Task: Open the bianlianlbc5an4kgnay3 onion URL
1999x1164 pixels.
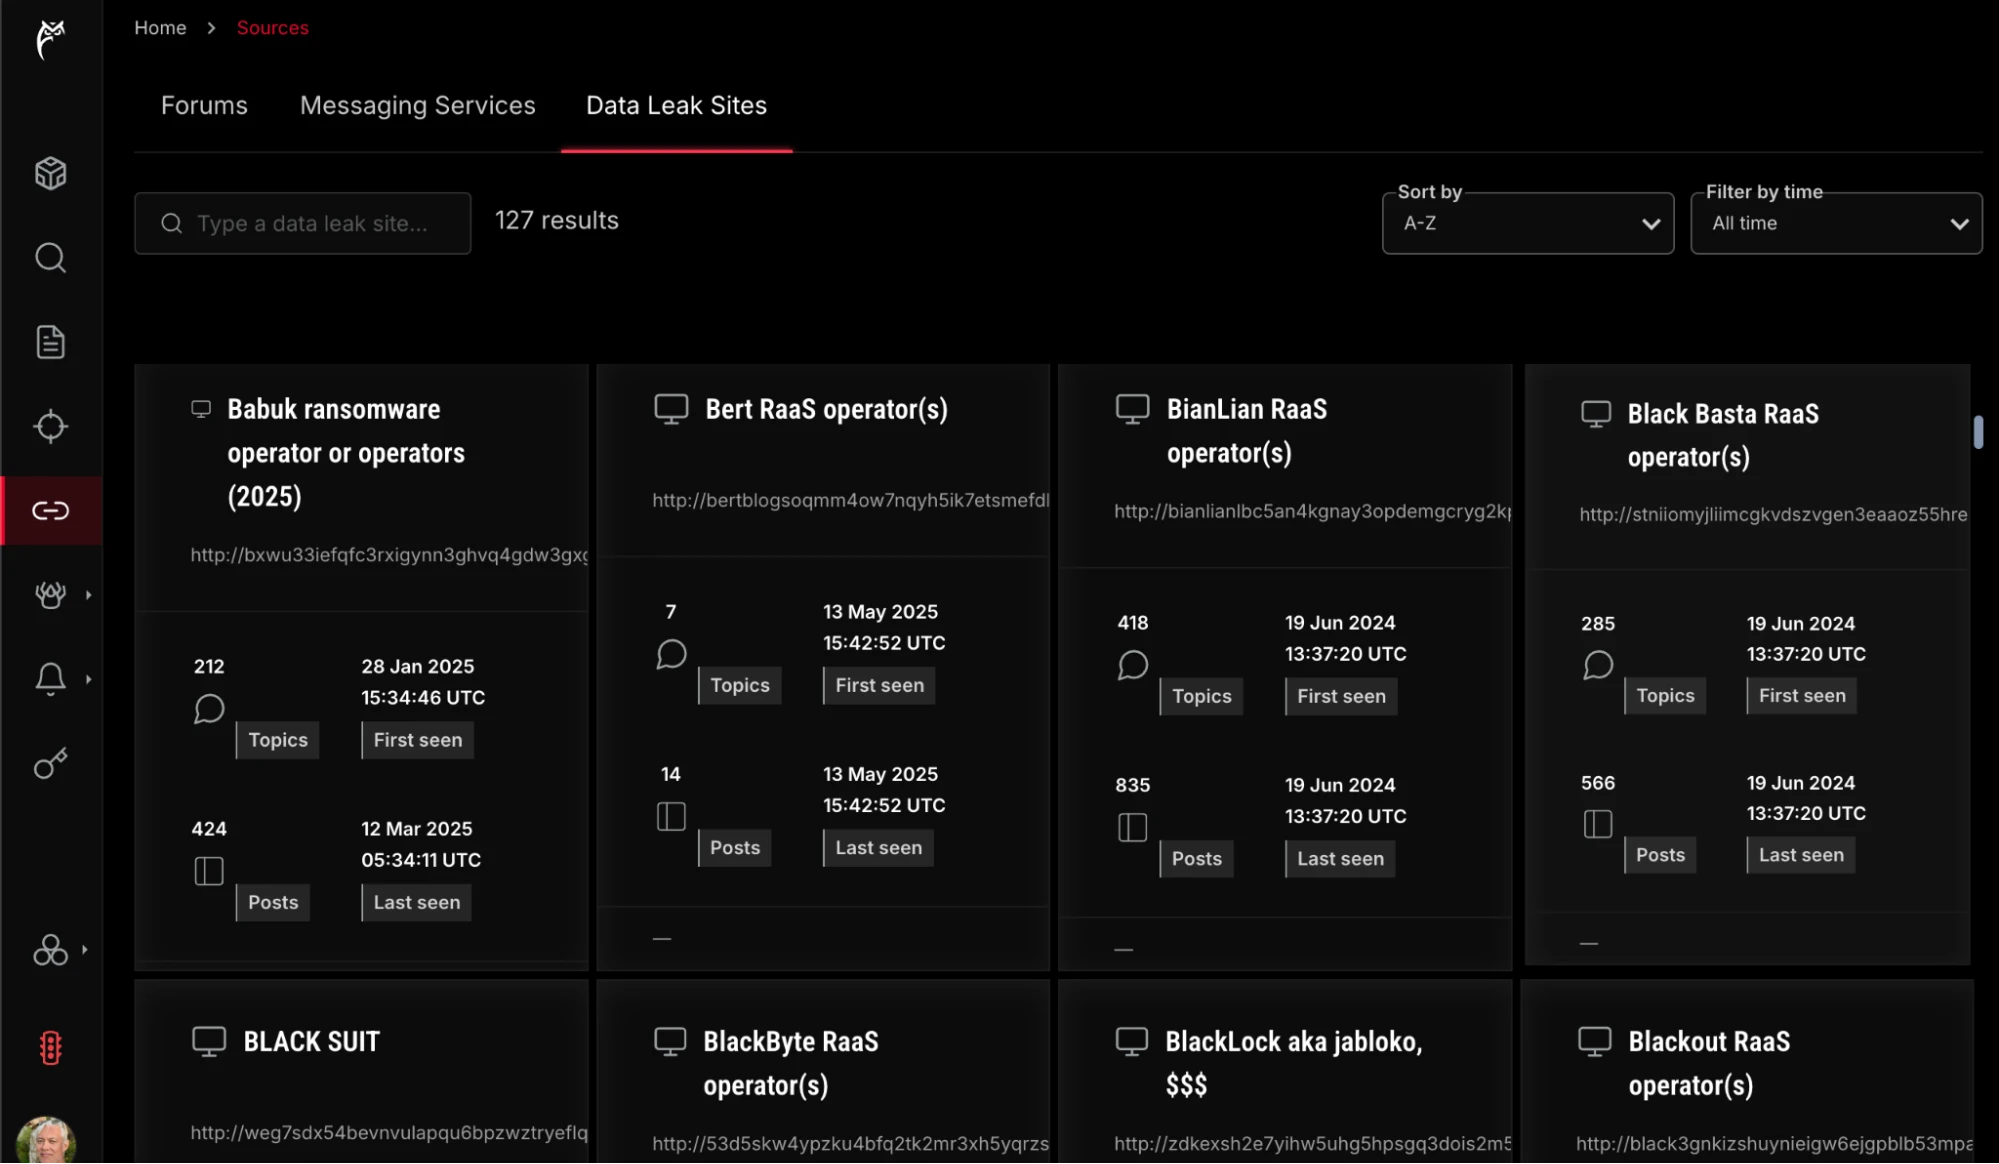Action: click(1313, 511)
